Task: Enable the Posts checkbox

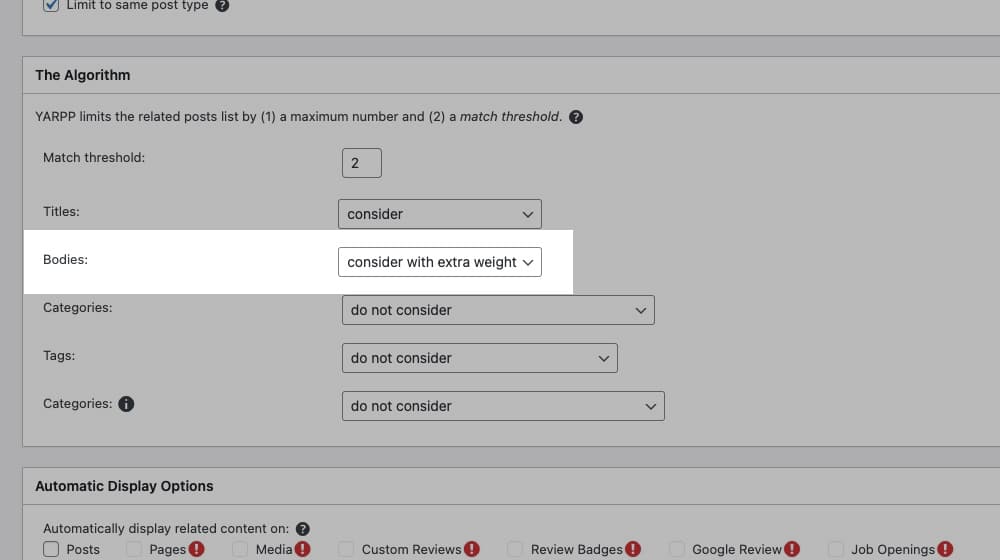Action: pos(52,549)
